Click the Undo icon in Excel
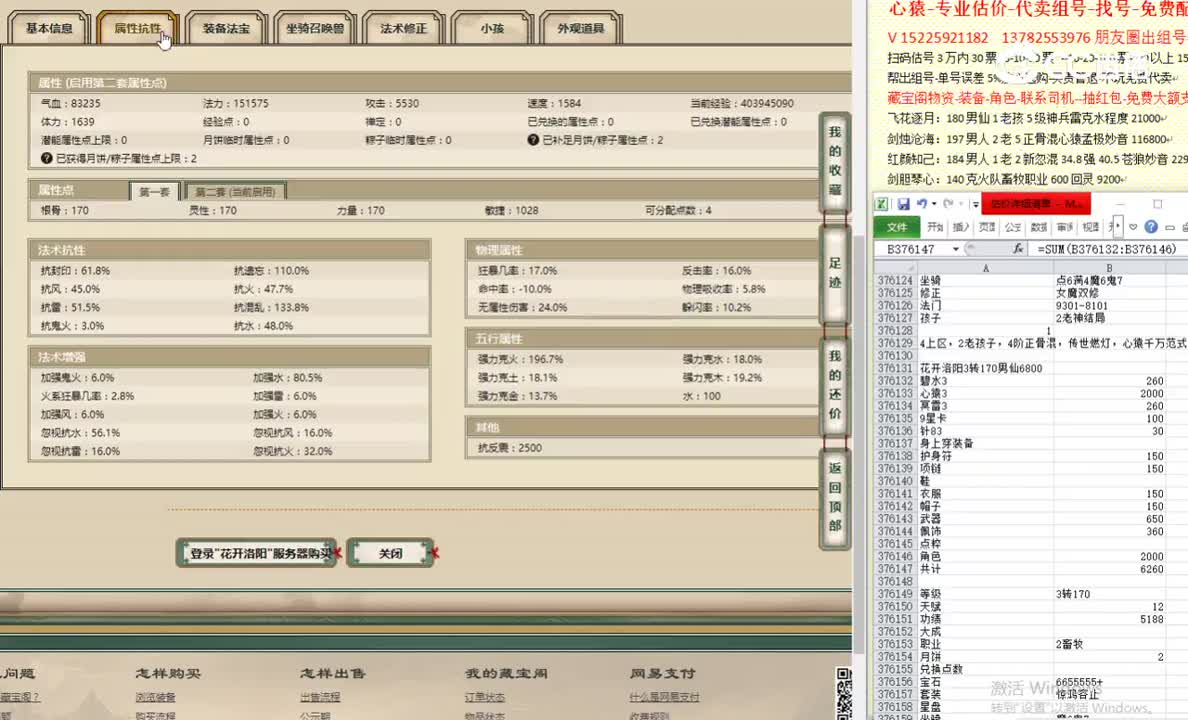This screenshot has height=720, width=1188. [921, 204]
